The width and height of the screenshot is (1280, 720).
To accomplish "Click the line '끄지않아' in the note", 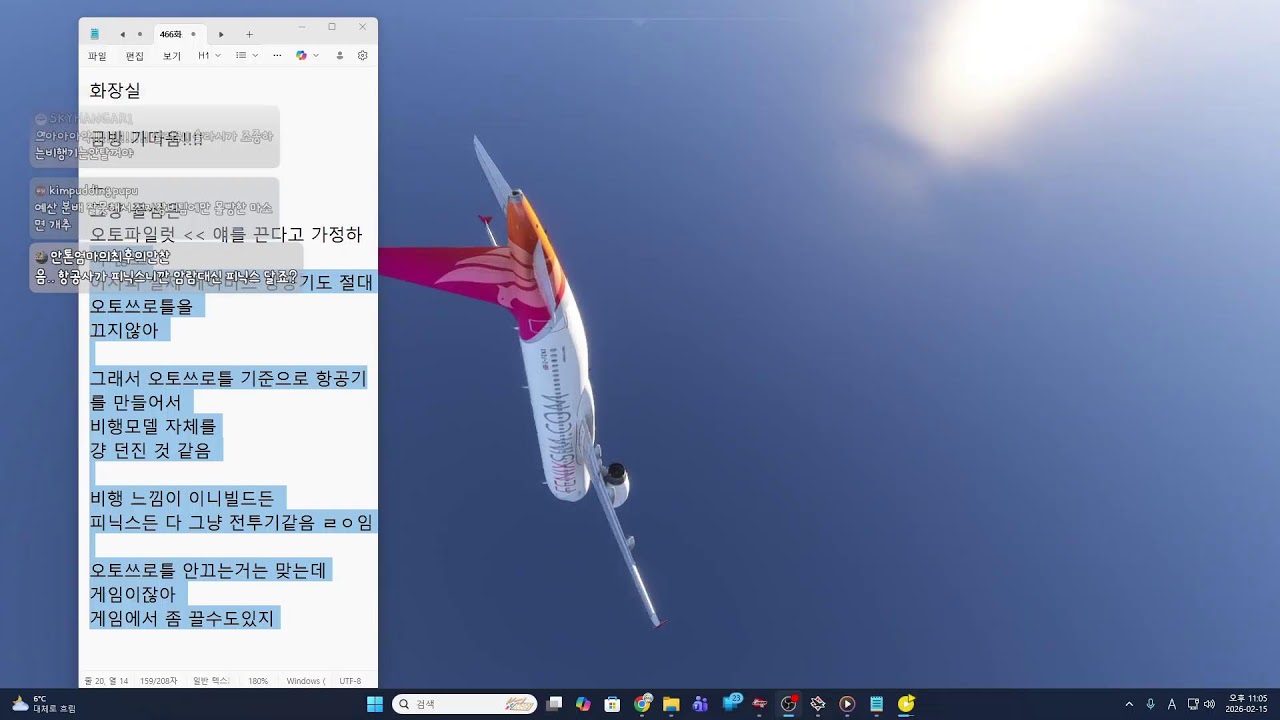I will tap(124, 330).
